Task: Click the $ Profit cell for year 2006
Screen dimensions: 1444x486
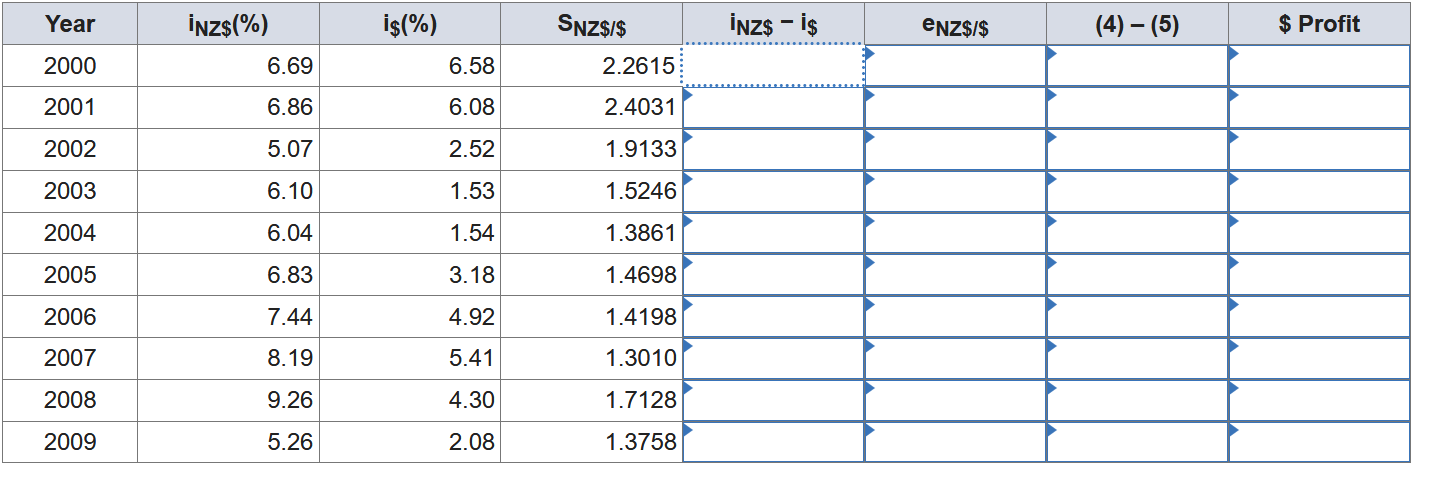Action: [x=1319, y=317]
